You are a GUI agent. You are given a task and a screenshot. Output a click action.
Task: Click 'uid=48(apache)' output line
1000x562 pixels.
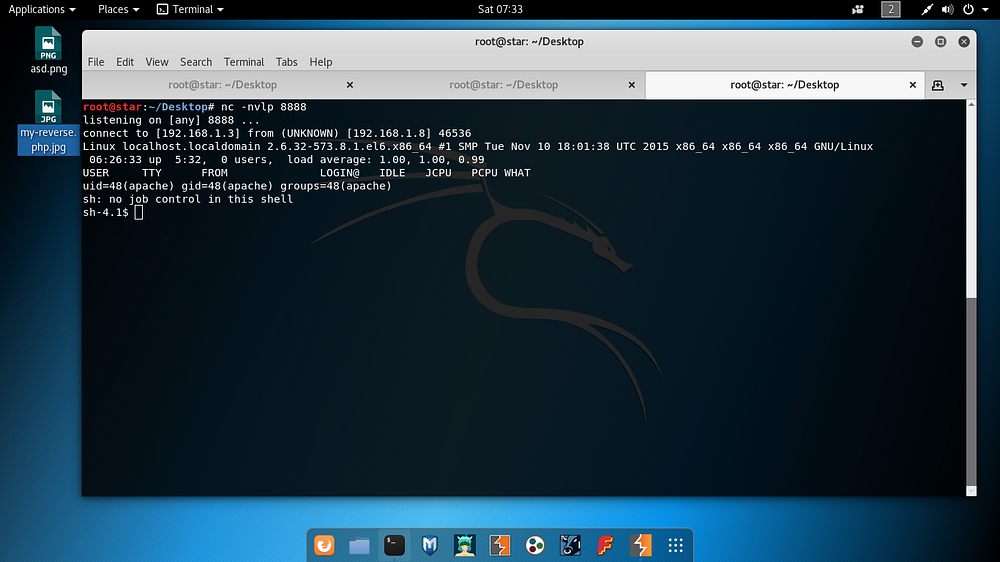pos(237,186)
